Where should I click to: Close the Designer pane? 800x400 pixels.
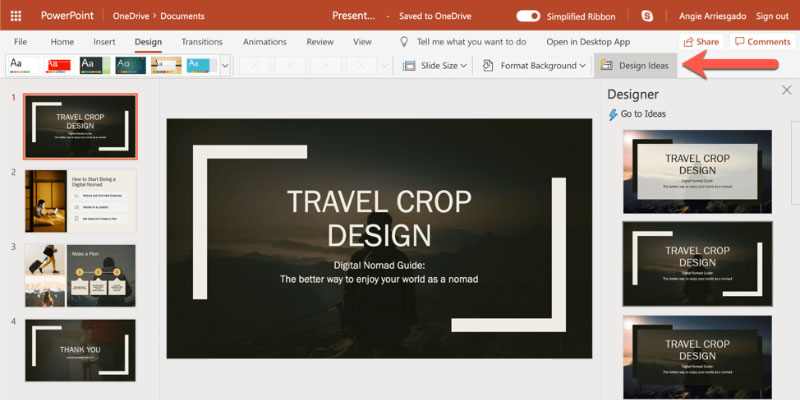coord(787,90)
